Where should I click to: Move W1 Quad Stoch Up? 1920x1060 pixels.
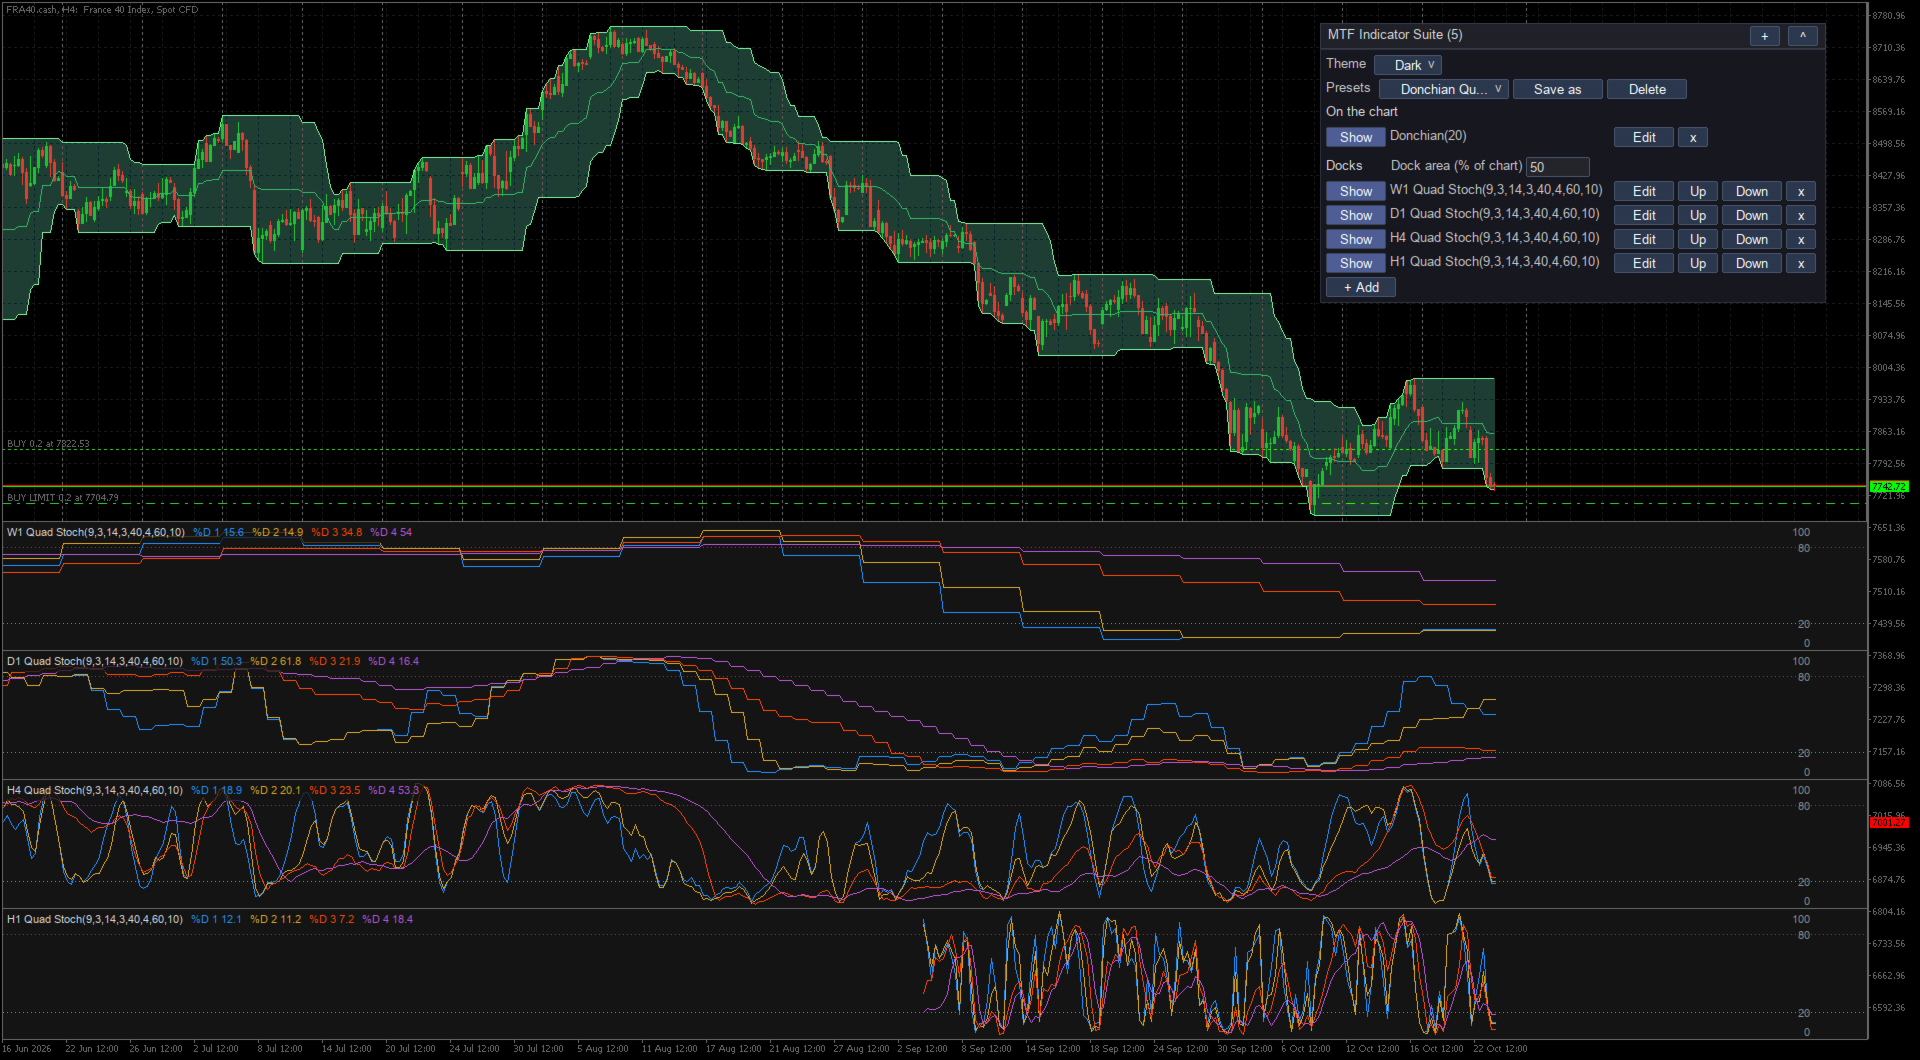point(1698,191)
